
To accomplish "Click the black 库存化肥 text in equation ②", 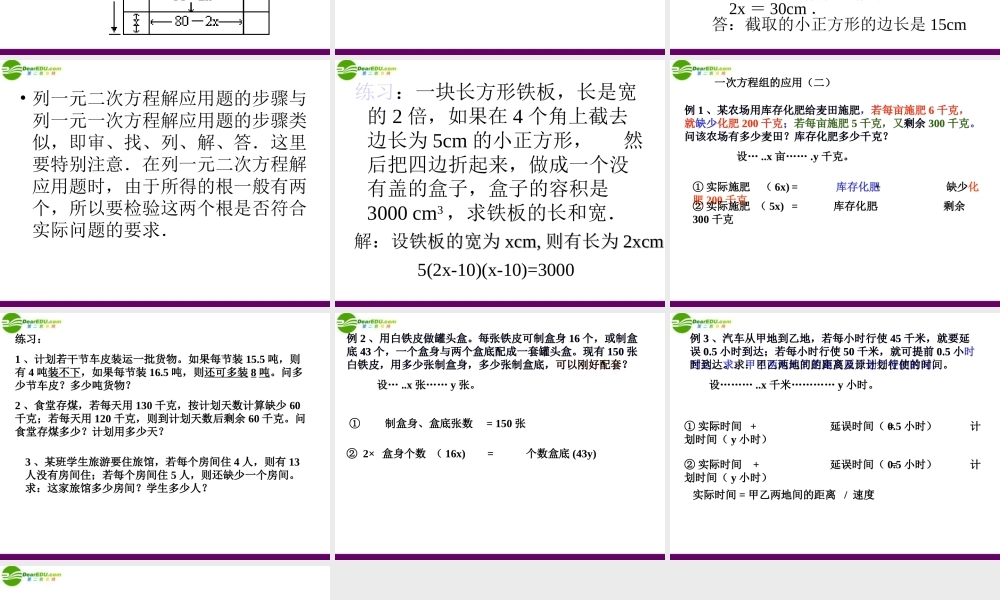I will click(855, 206).
